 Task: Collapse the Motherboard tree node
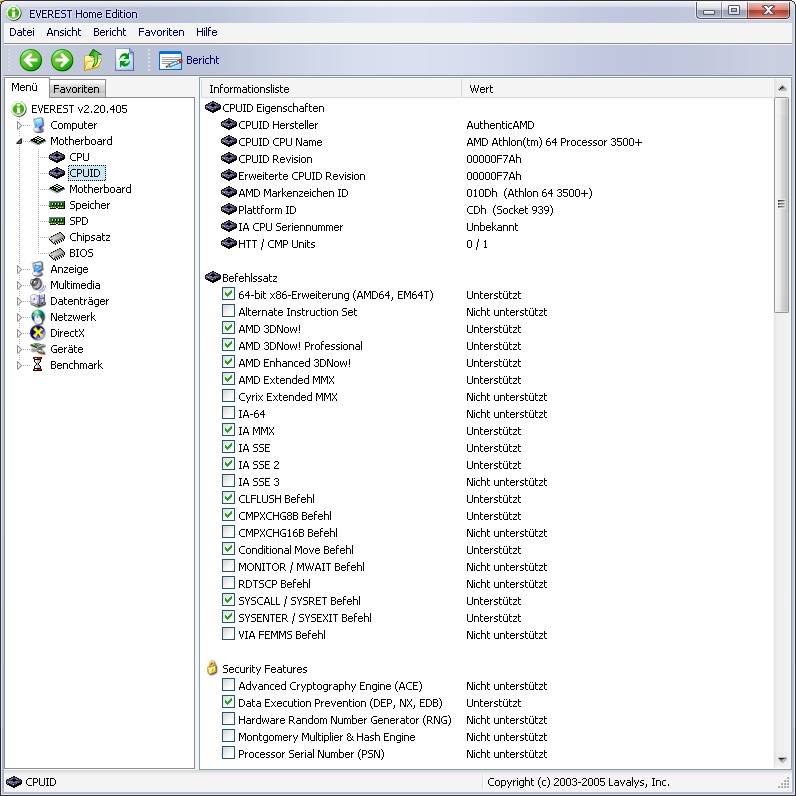tap(19, 141)
